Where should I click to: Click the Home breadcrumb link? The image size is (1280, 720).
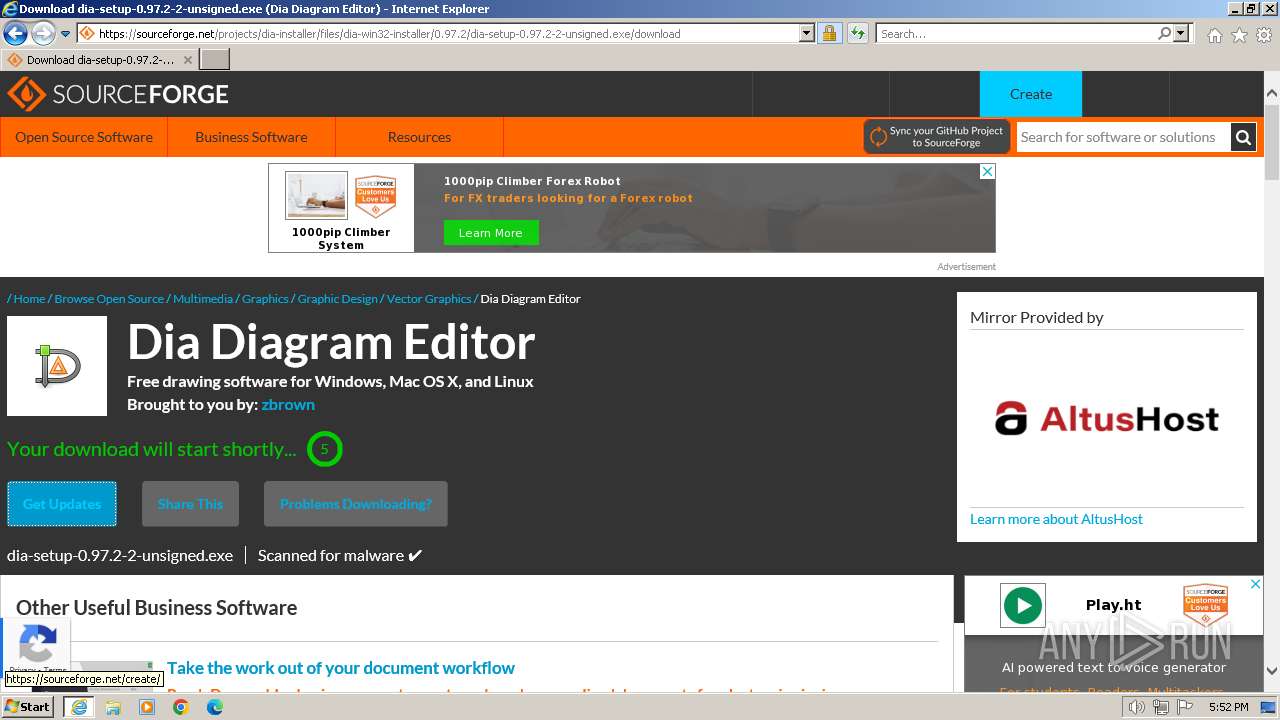click(29, 299)
